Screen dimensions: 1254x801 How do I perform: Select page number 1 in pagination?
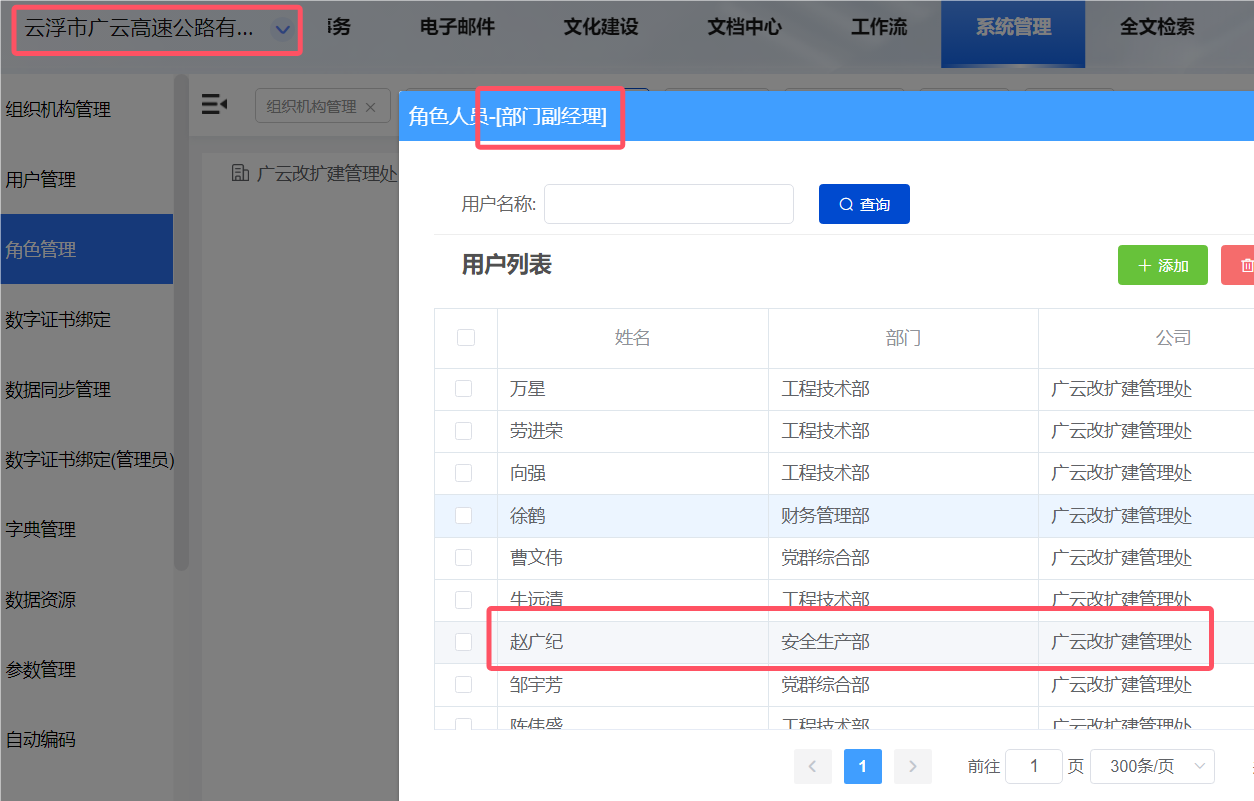(x=862, y=767)
